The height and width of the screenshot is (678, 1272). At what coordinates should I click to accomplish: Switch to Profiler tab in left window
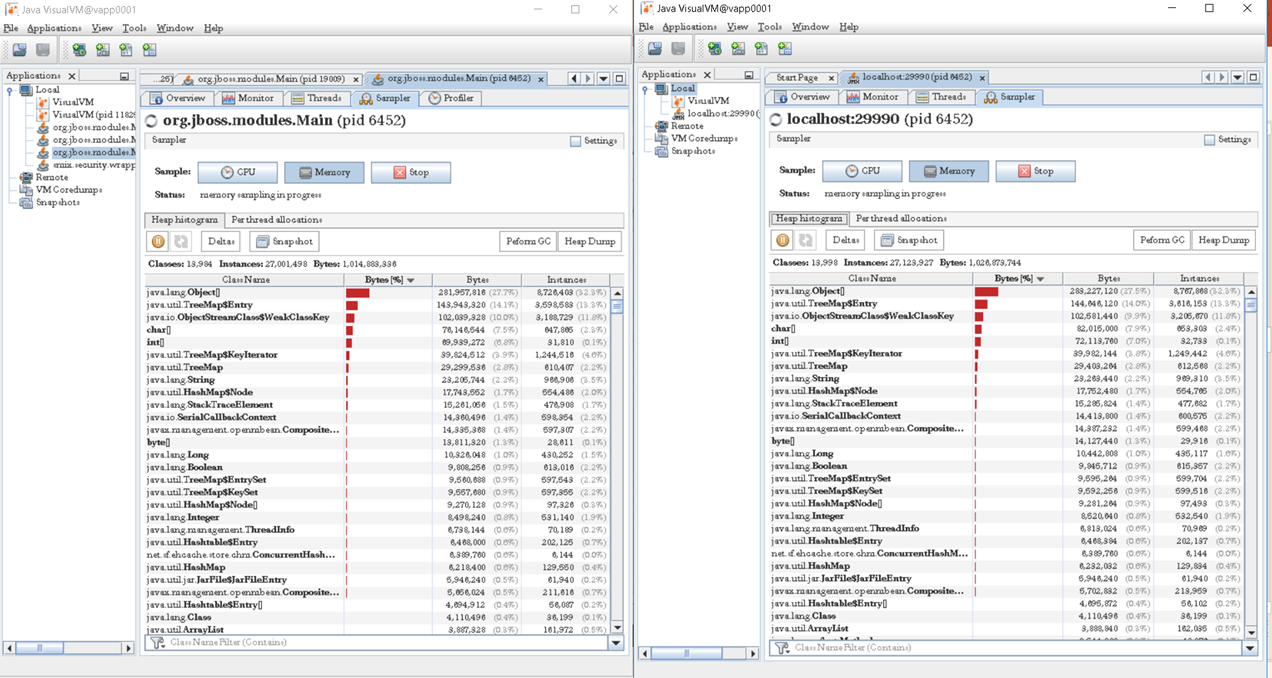451,98
